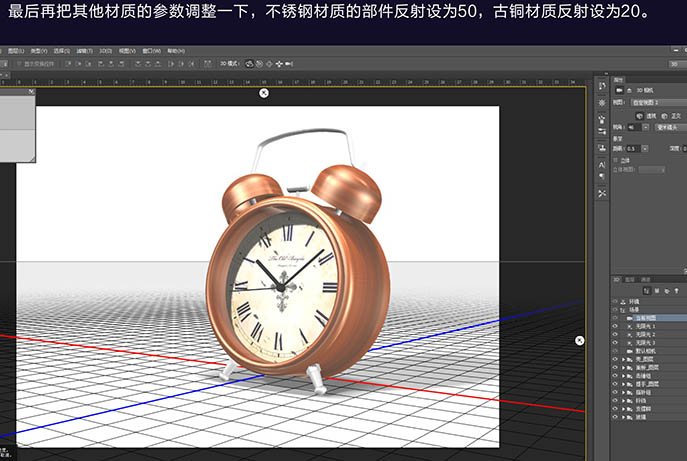Open the 立体视图 dropdown
The image size is (687, 461).
652,170
